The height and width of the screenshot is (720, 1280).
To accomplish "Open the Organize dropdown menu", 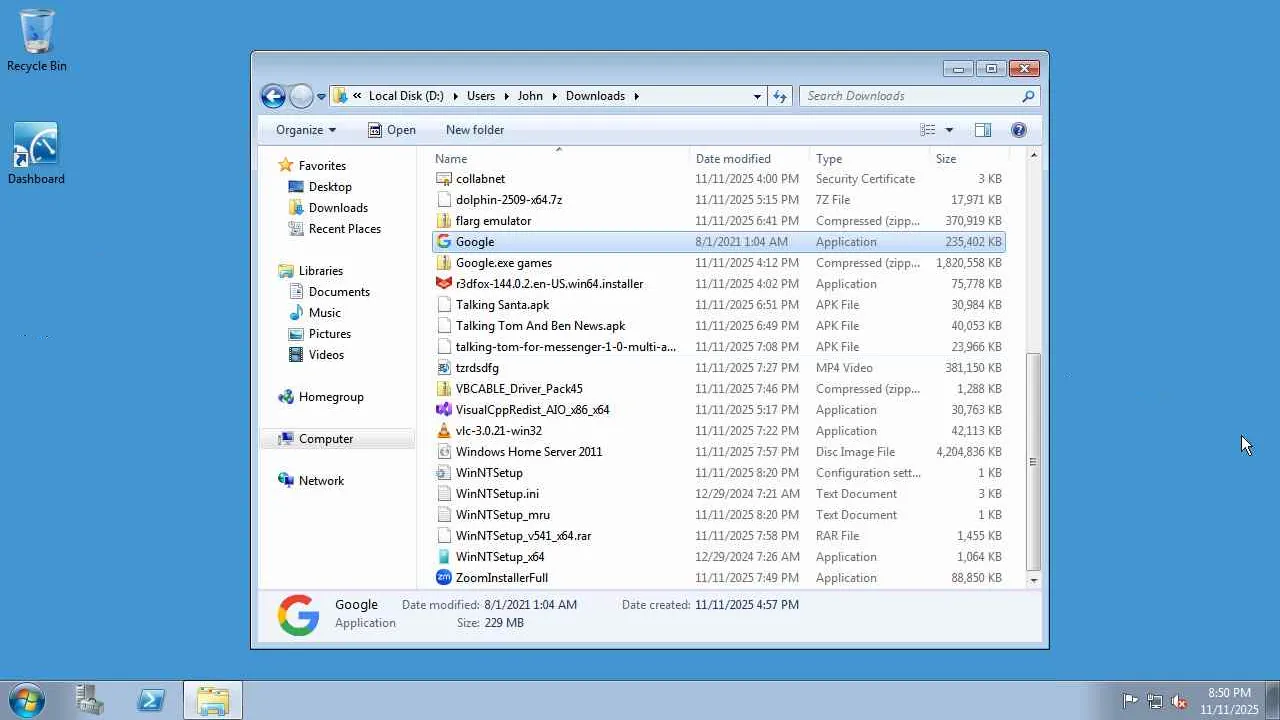I will [306, 130].
